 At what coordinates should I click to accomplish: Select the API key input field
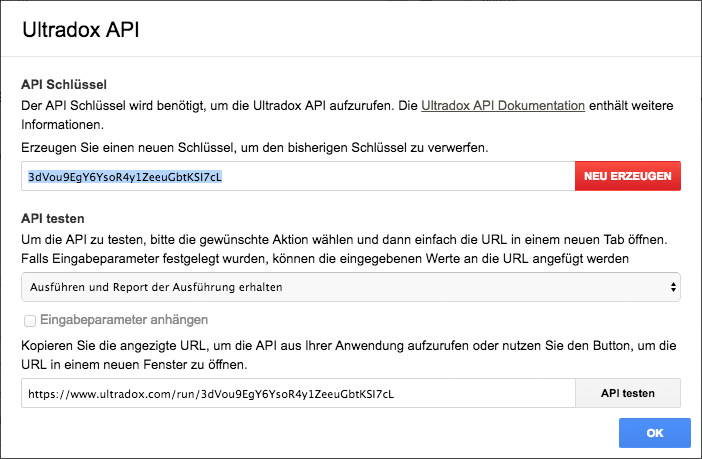(298, 176)
